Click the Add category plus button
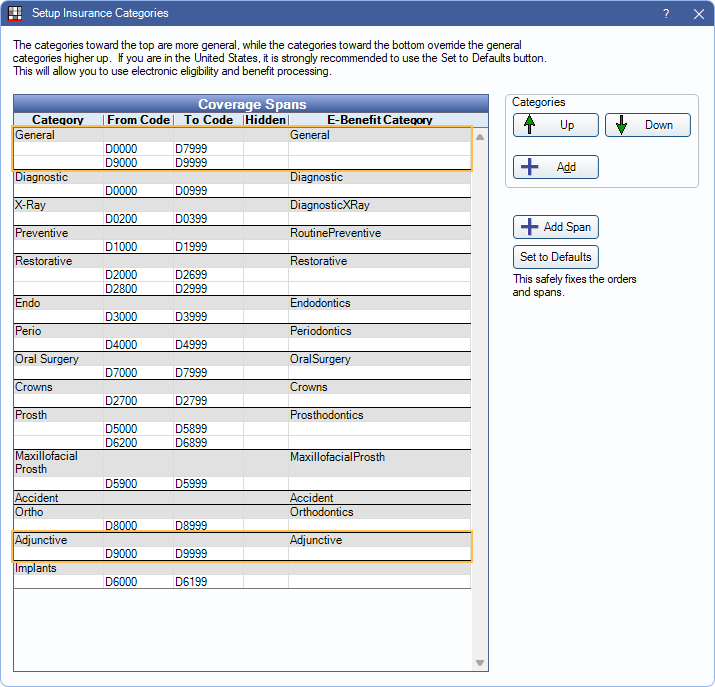Viewport: 715px width, 687px height. tap(555, 167)
